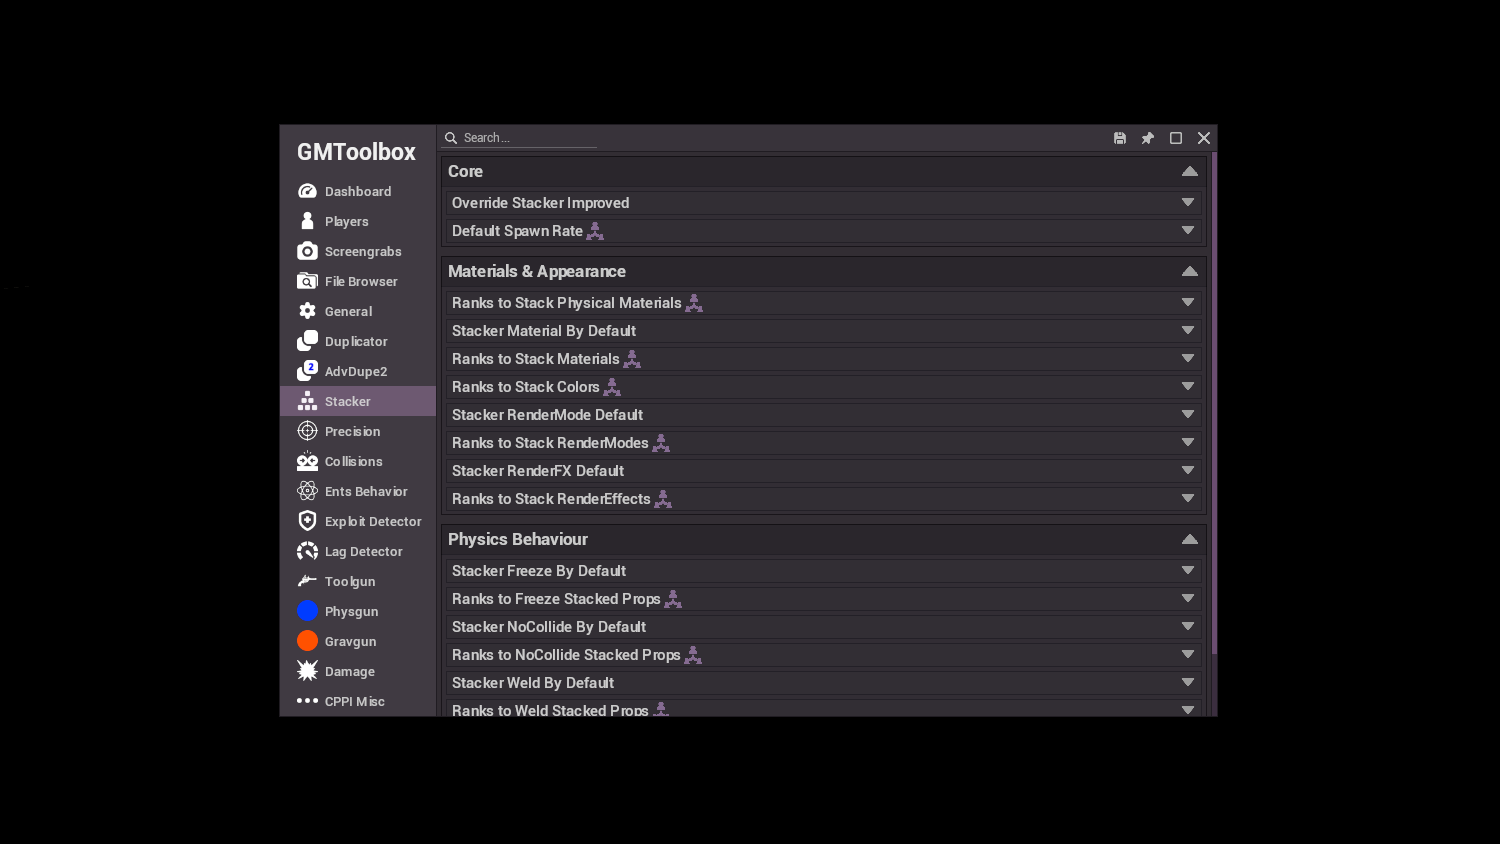This screenshot has width=1500, height=844.
Task: Expand Stacker Material By Default row
Action: (x=1188, y=331)
